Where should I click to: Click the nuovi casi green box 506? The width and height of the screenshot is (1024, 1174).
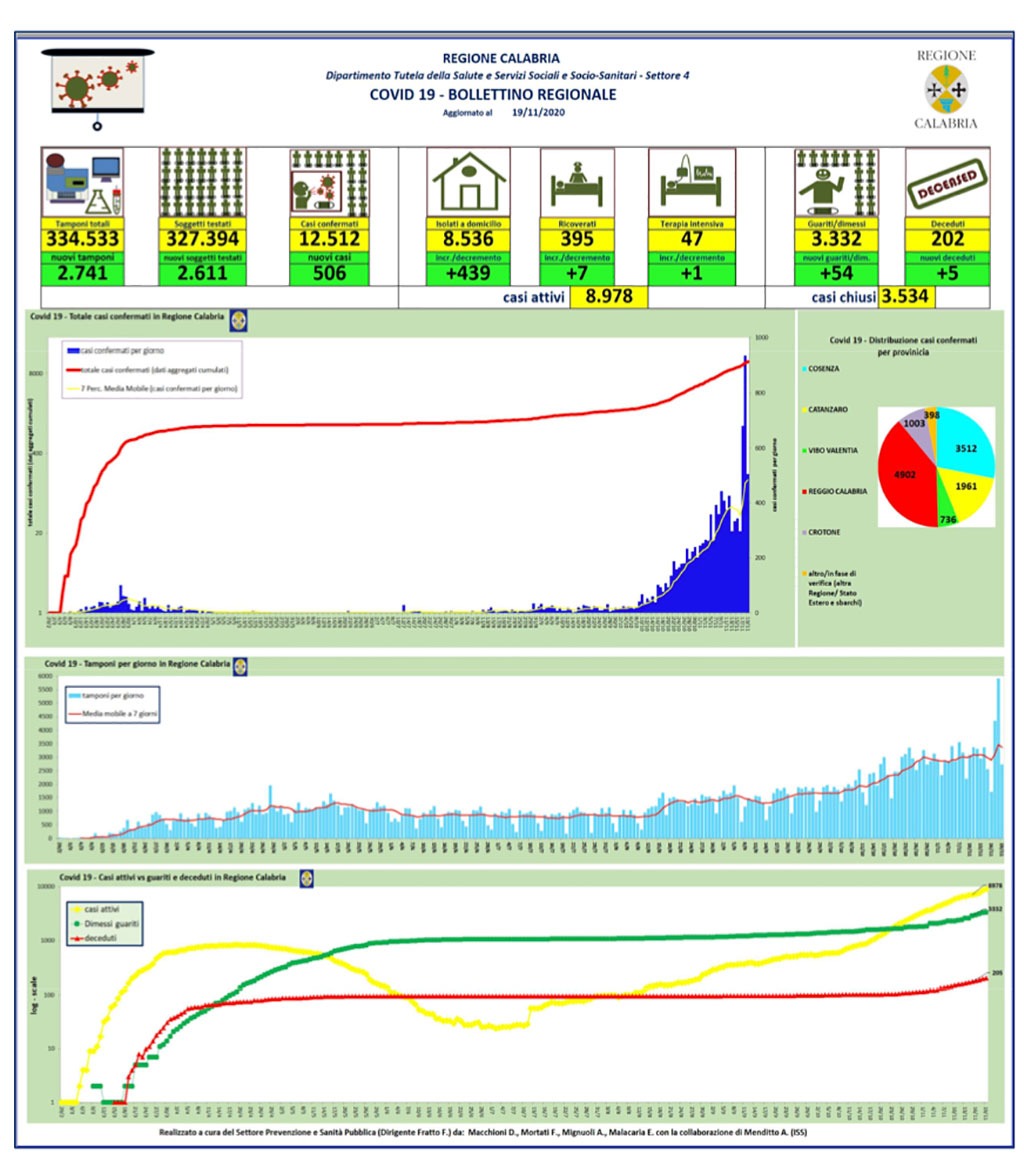pos(329,273)
